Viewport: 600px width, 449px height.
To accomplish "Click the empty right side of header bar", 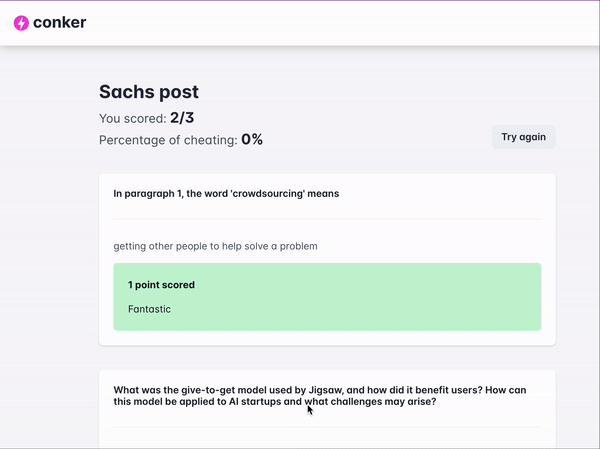I will coord(400,23).
